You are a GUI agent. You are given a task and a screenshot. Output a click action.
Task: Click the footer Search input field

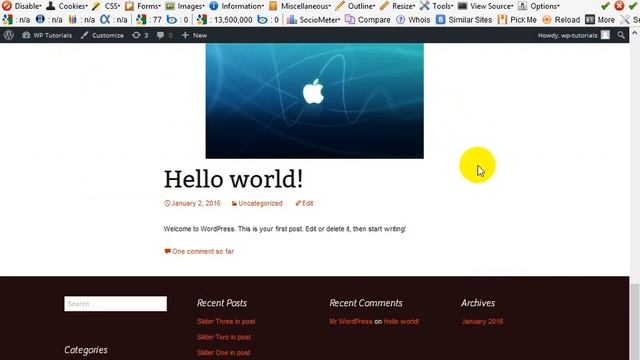coord(116,304)
